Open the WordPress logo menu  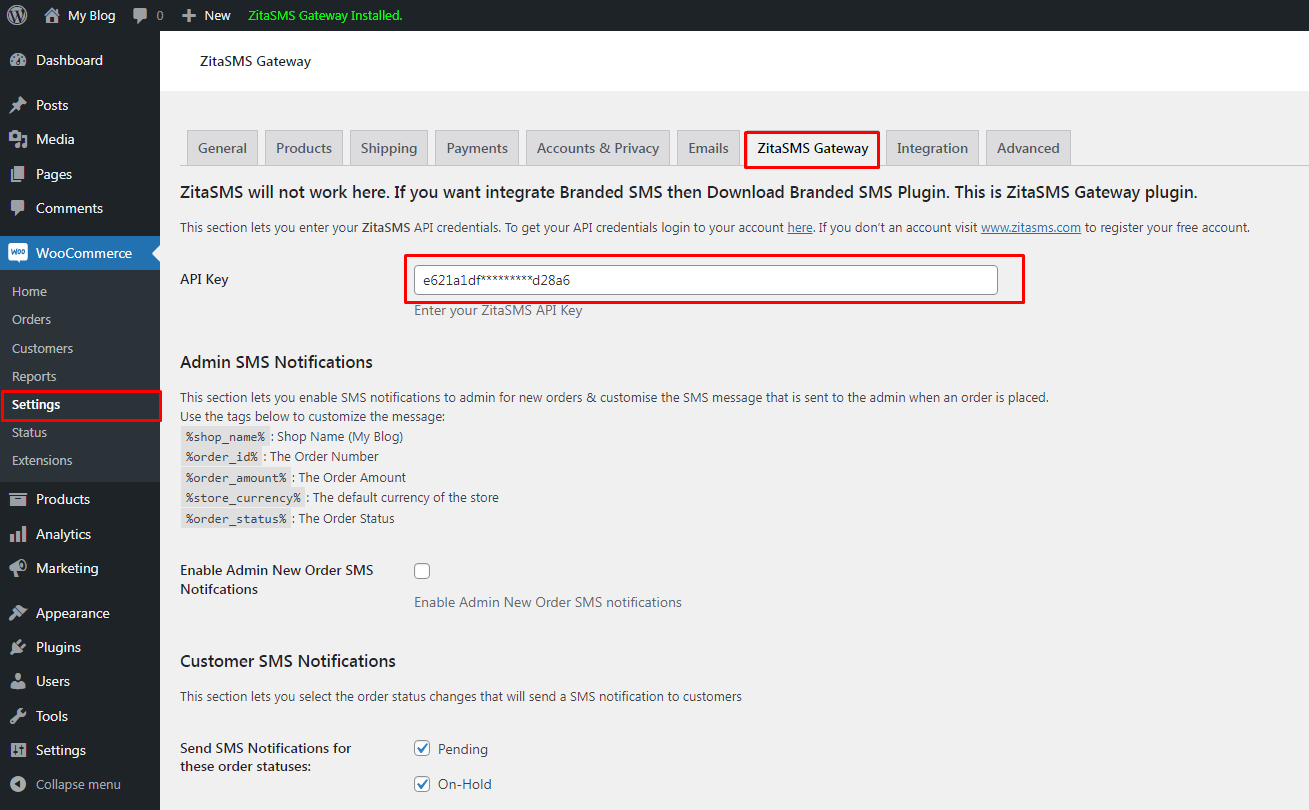pos(17,15)
